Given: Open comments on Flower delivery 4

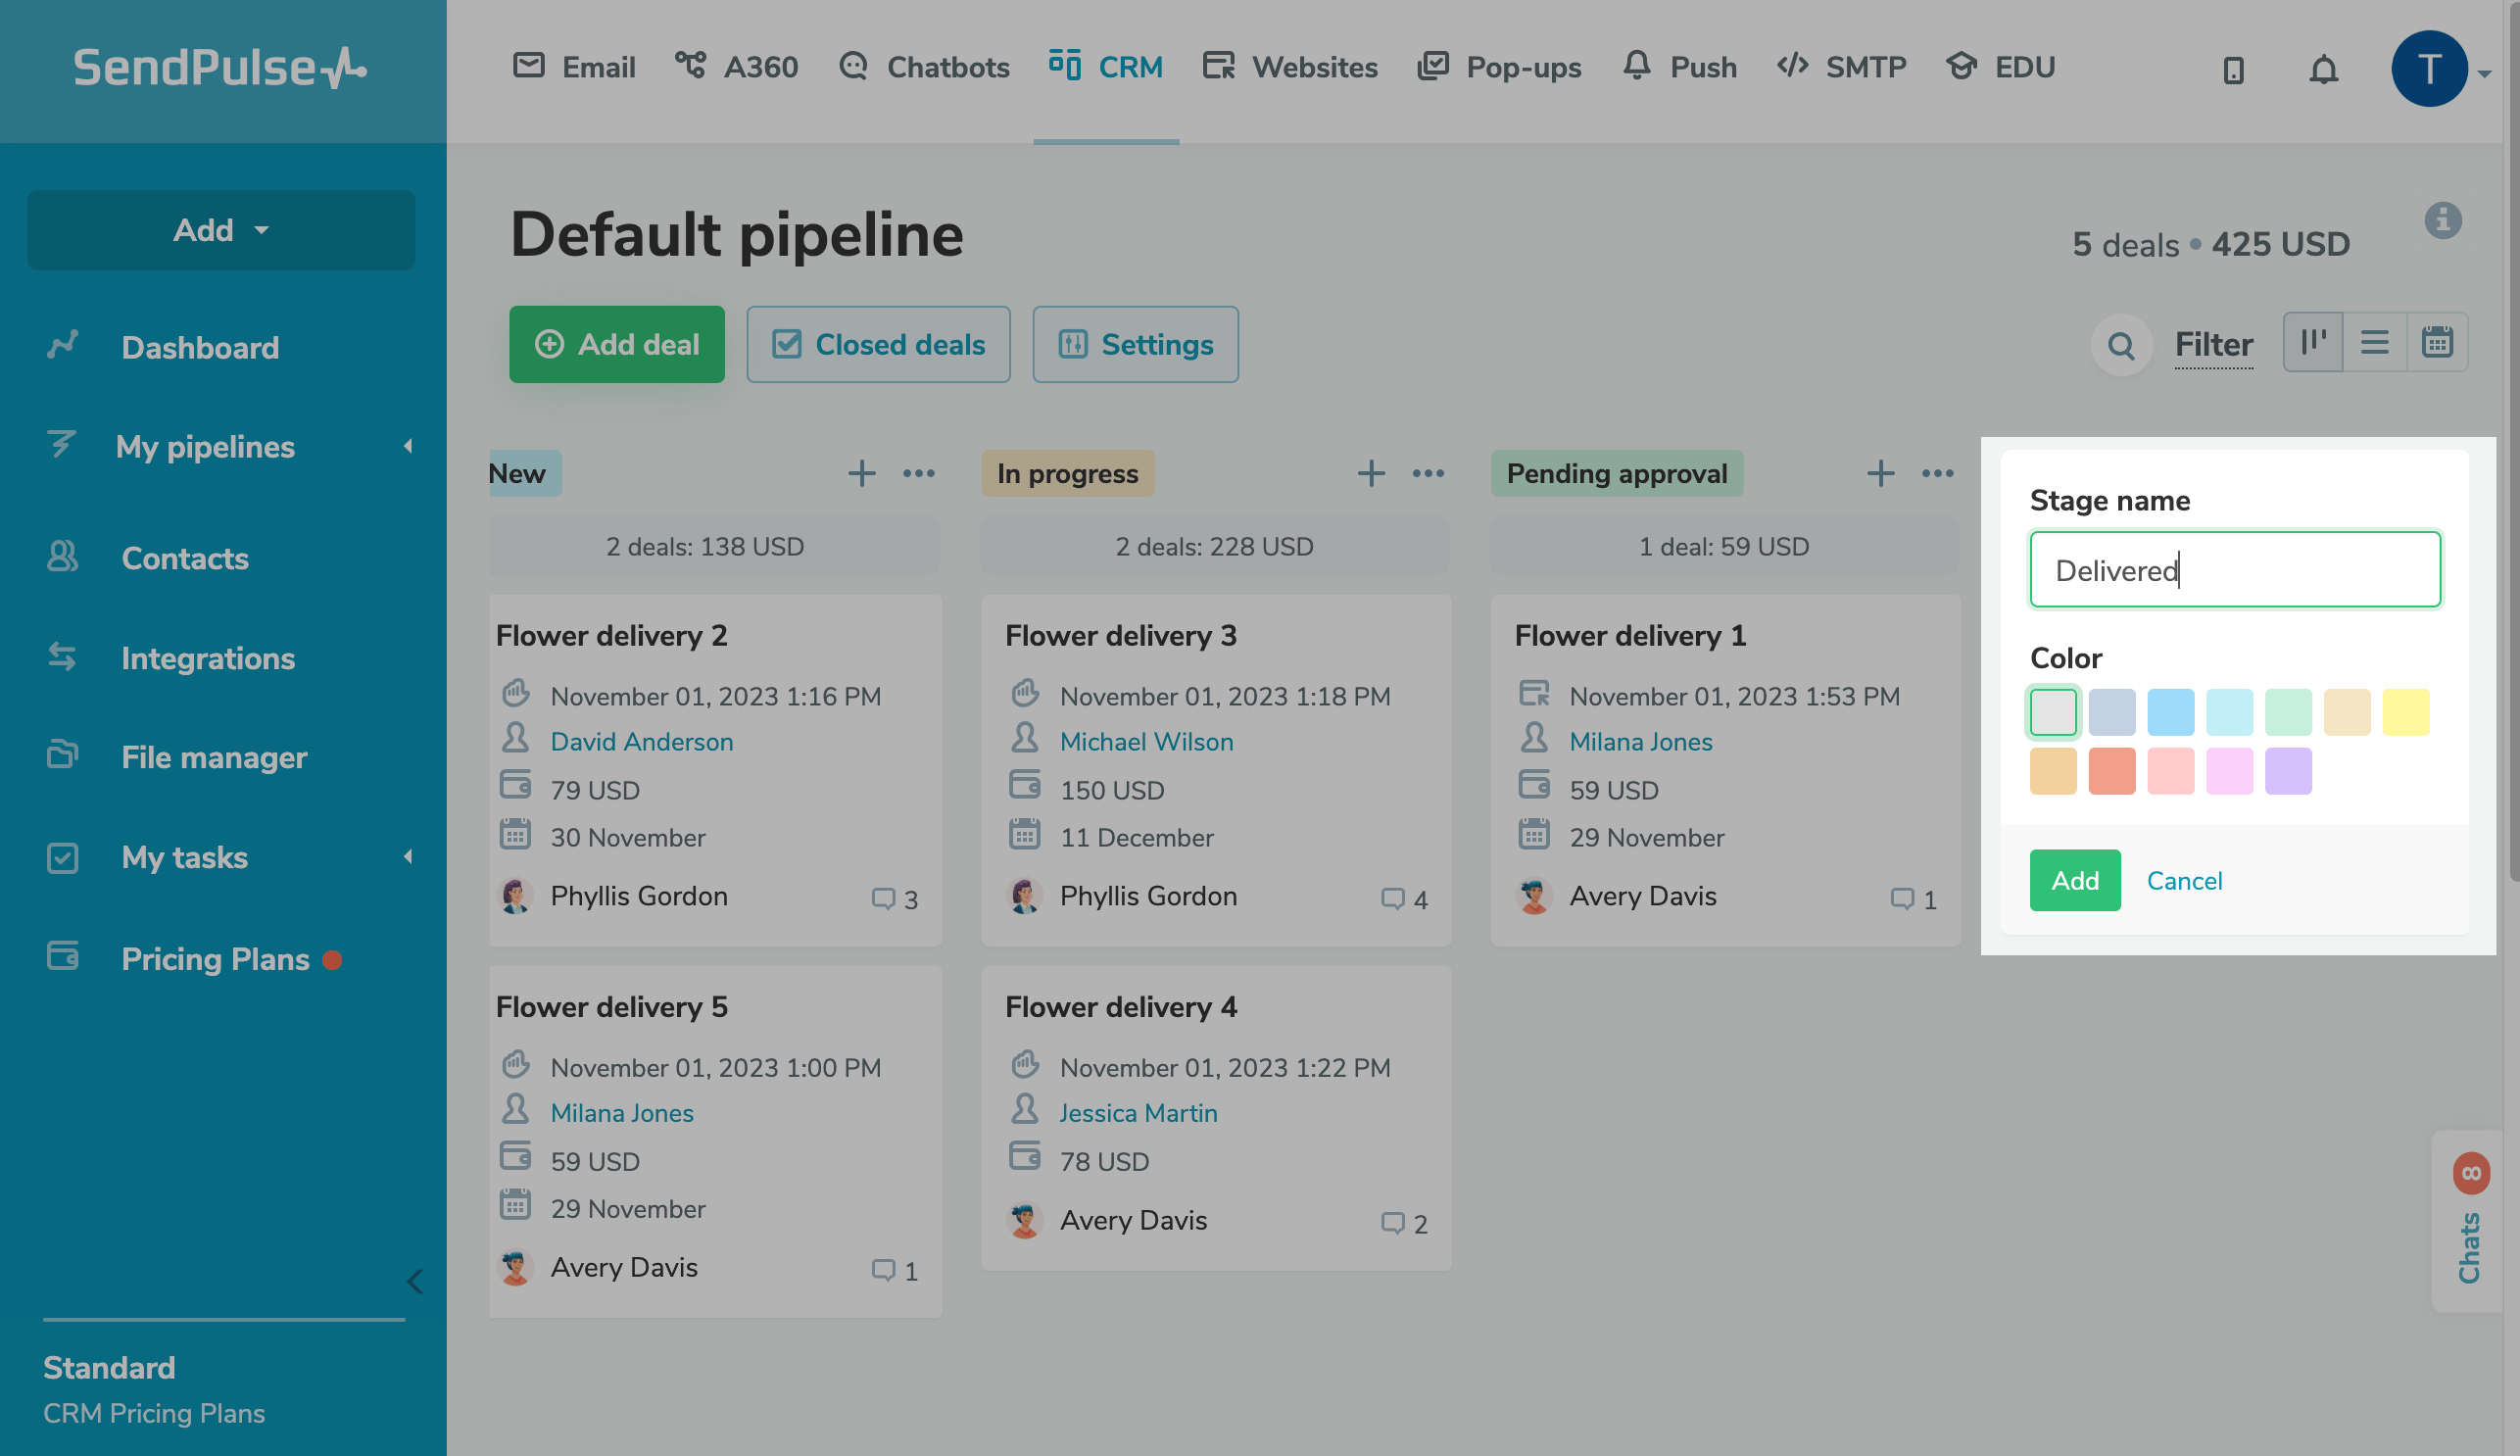Looking at the screenshot, I should pyautogui.click(x=1404, y=1223).
